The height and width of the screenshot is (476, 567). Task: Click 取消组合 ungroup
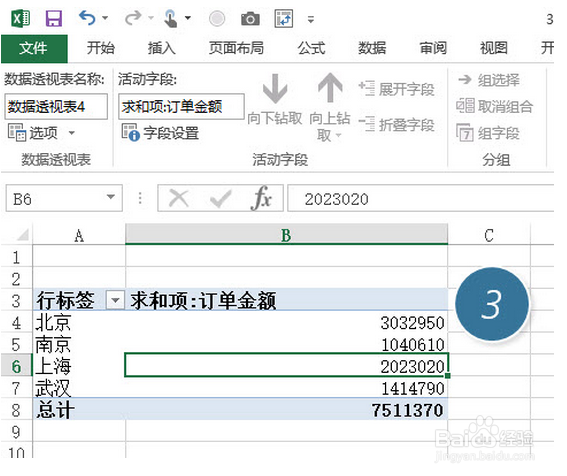(x=494, y=106)
